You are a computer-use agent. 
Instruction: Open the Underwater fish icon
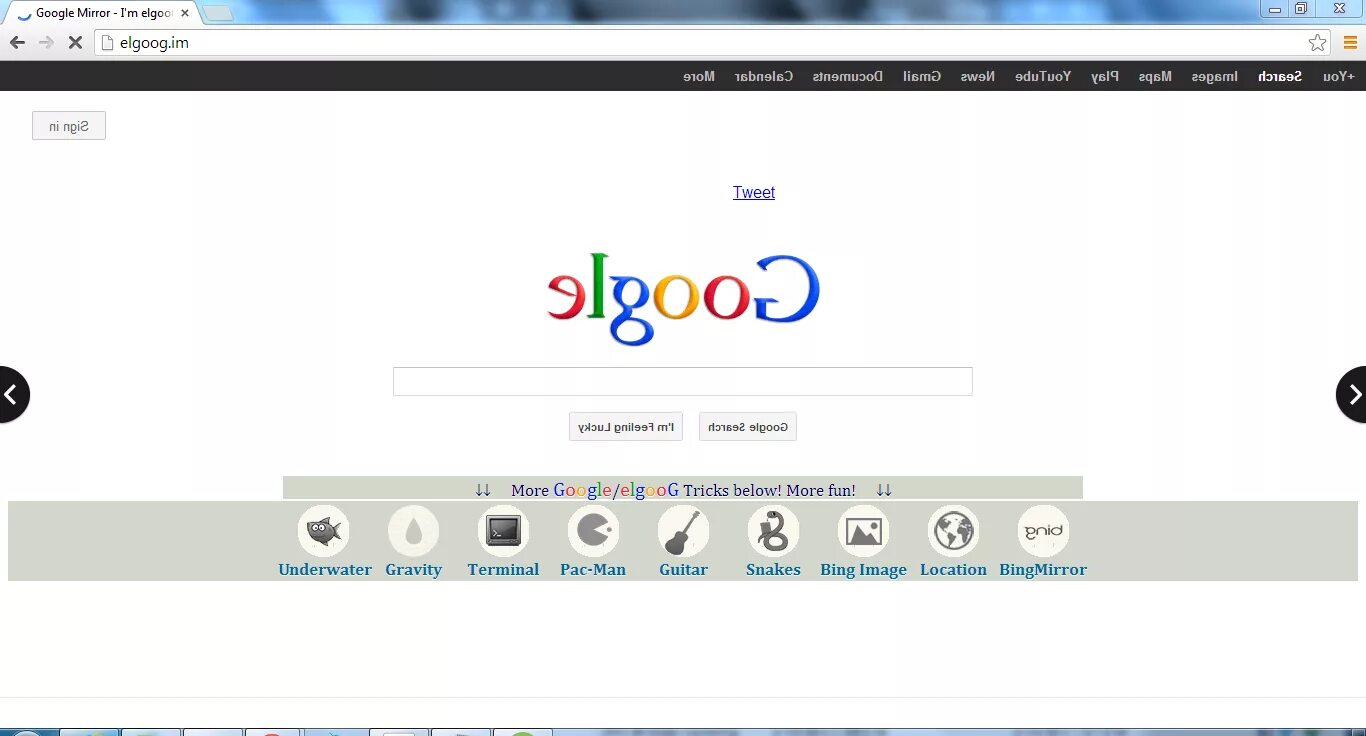(323, 531)
